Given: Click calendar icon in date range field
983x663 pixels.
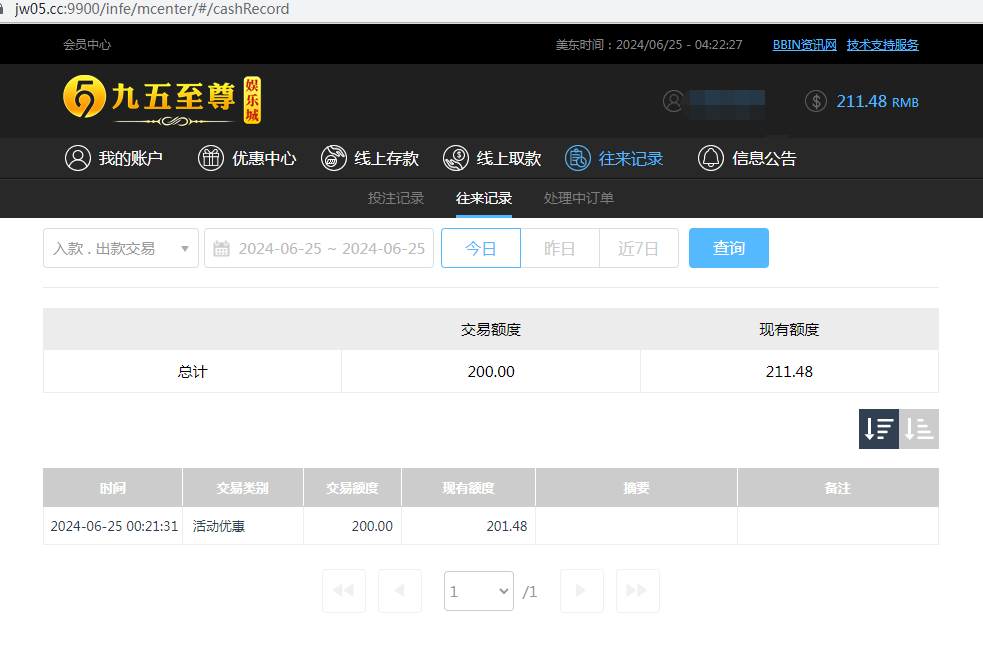Looking at the screenshot, I should click(222, 248).
